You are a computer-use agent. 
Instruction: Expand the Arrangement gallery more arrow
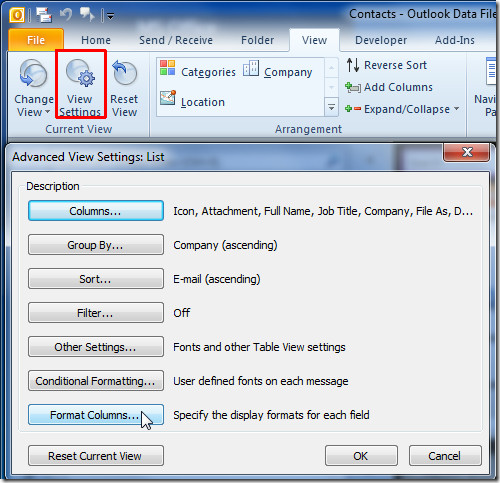(x=331, y=107)
